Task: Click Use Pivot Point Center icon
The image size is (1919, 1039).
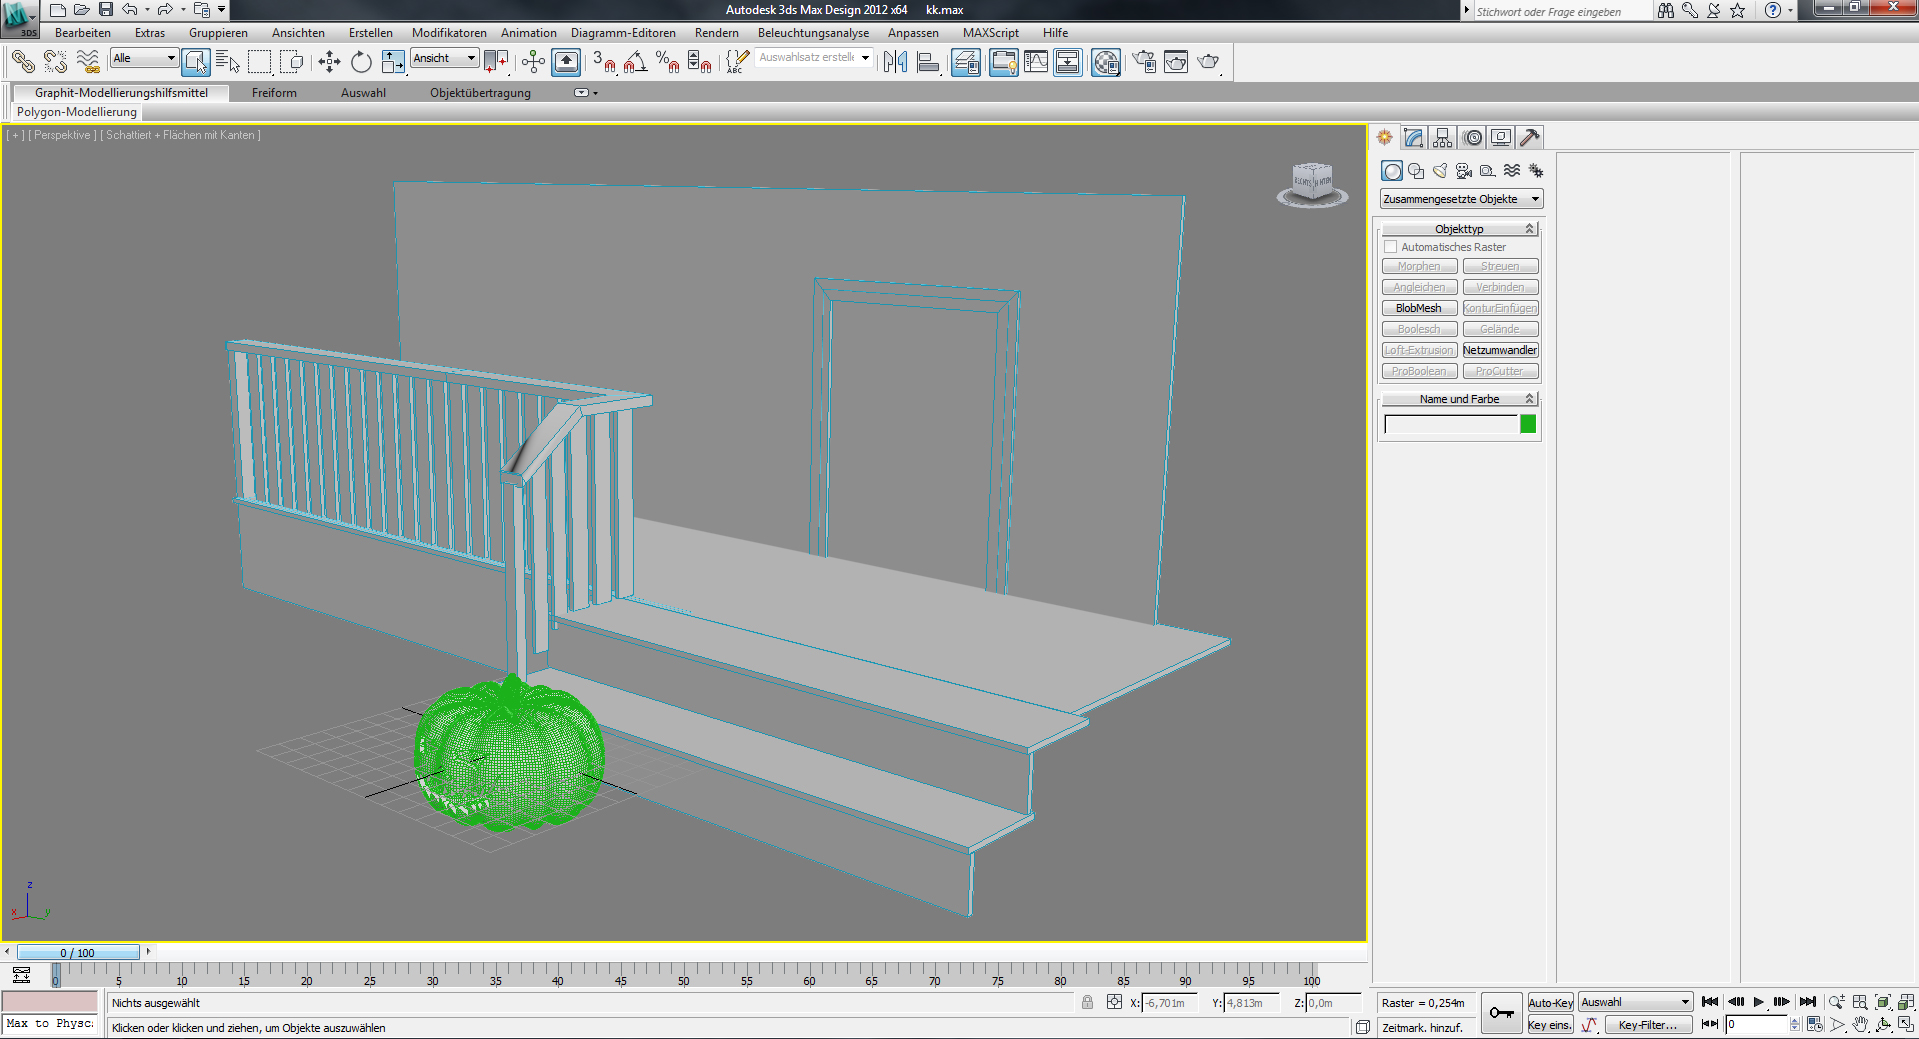Action: click(x=496, y=62)
